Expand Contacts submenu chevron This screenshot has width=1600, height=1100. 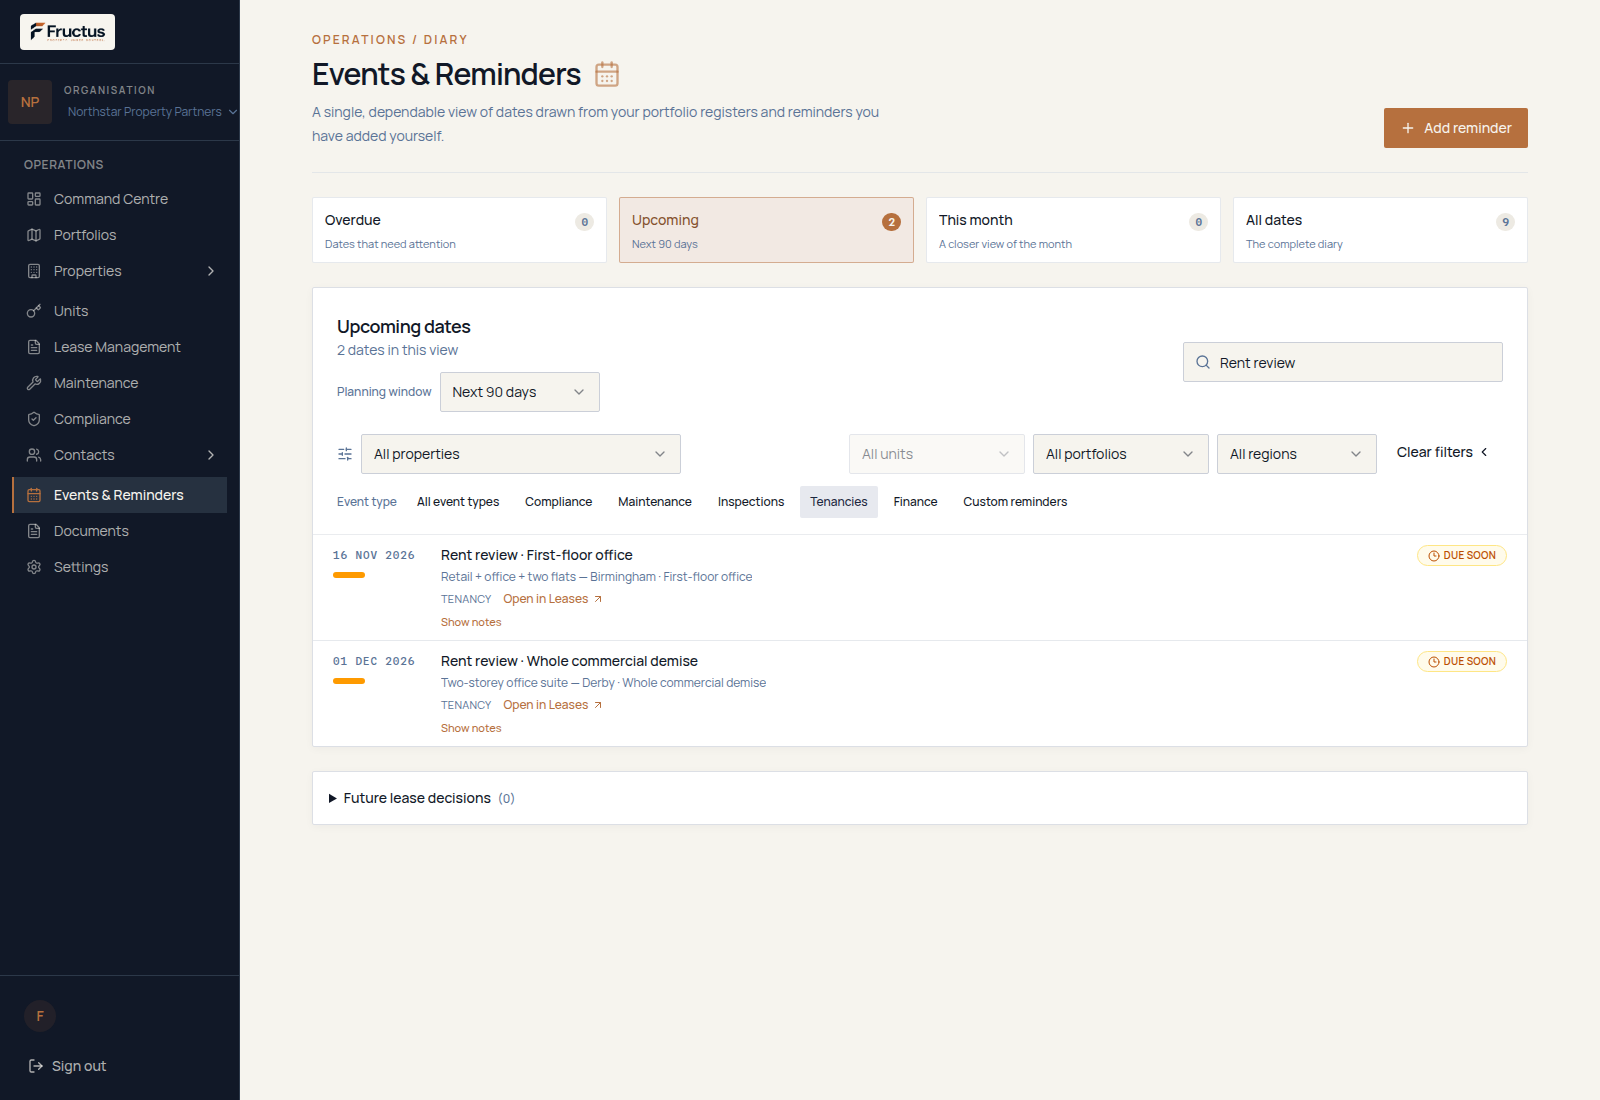[211, 455]
